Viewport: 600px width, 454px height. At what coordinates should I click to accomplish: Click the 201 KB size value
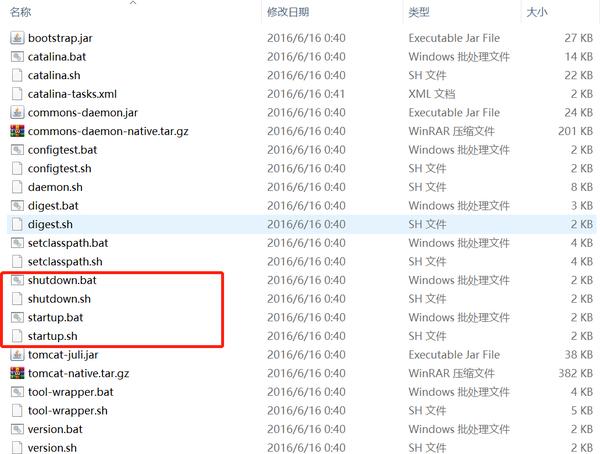point(576,131)
